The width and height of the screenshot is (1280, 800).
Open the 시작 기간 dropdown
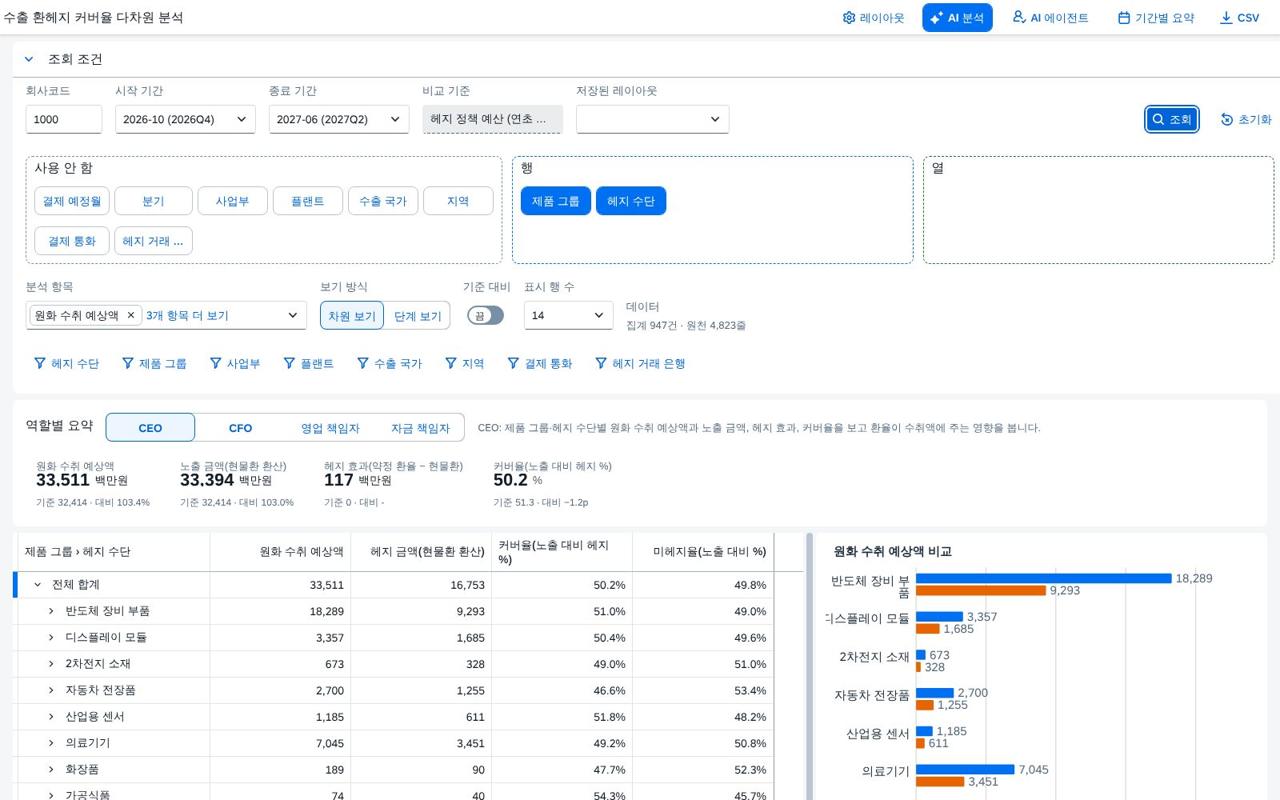tap(185, 119)
